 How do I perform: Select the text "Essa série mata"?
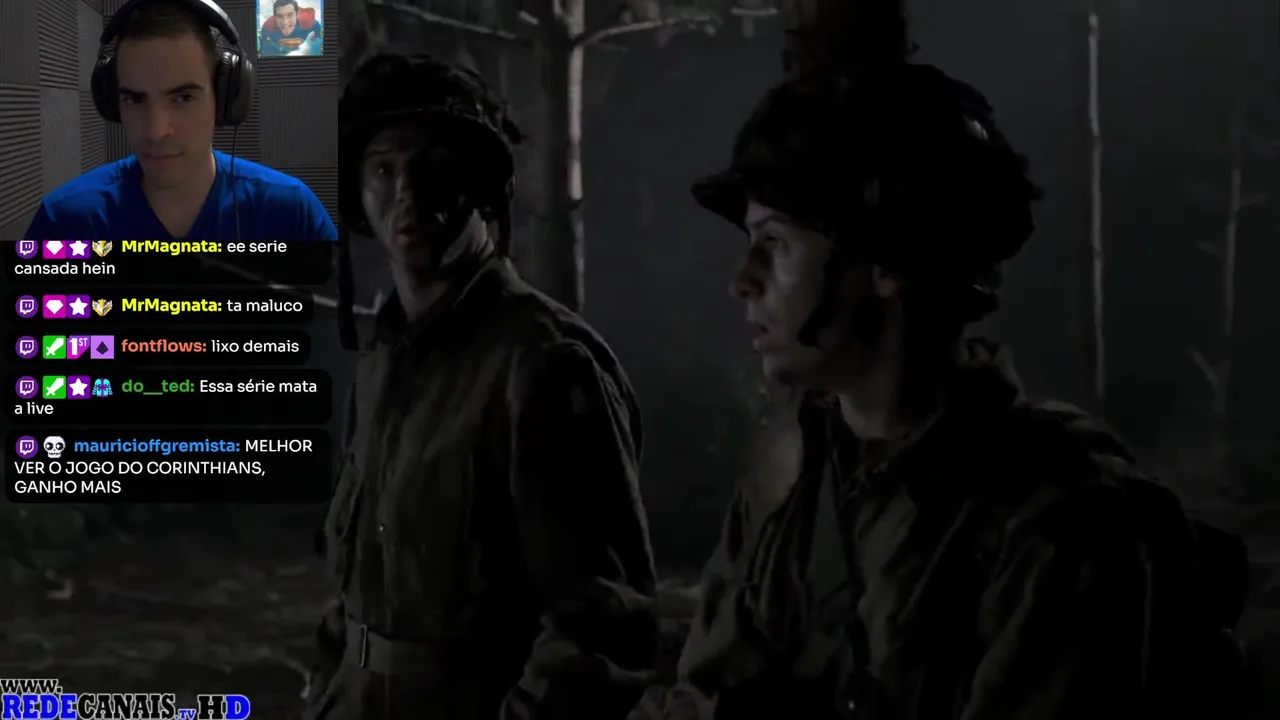click(258, 386)
